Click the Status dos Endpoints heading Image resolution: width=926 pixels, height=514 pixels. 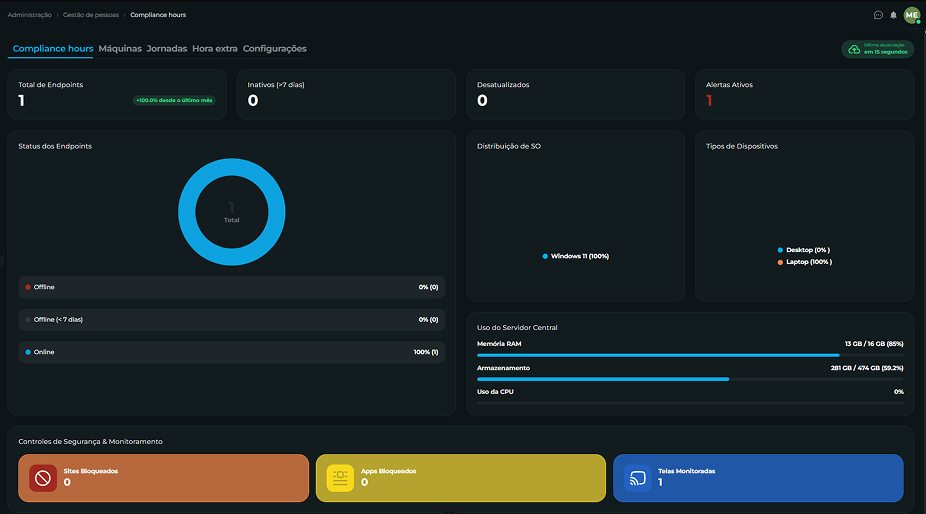[x=55, y=147]
